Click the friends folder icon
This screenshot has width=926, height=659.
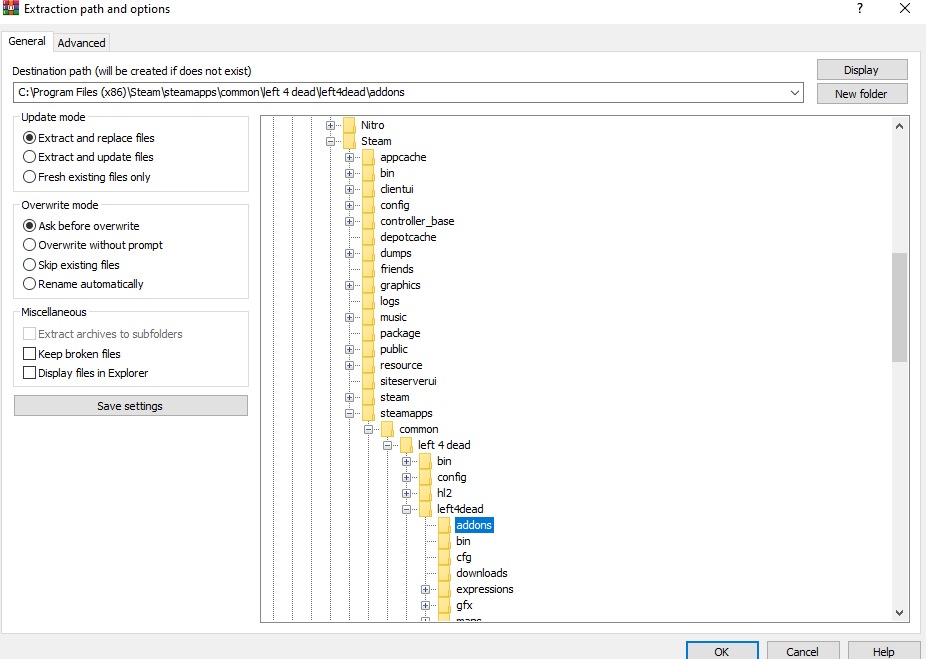368,269
